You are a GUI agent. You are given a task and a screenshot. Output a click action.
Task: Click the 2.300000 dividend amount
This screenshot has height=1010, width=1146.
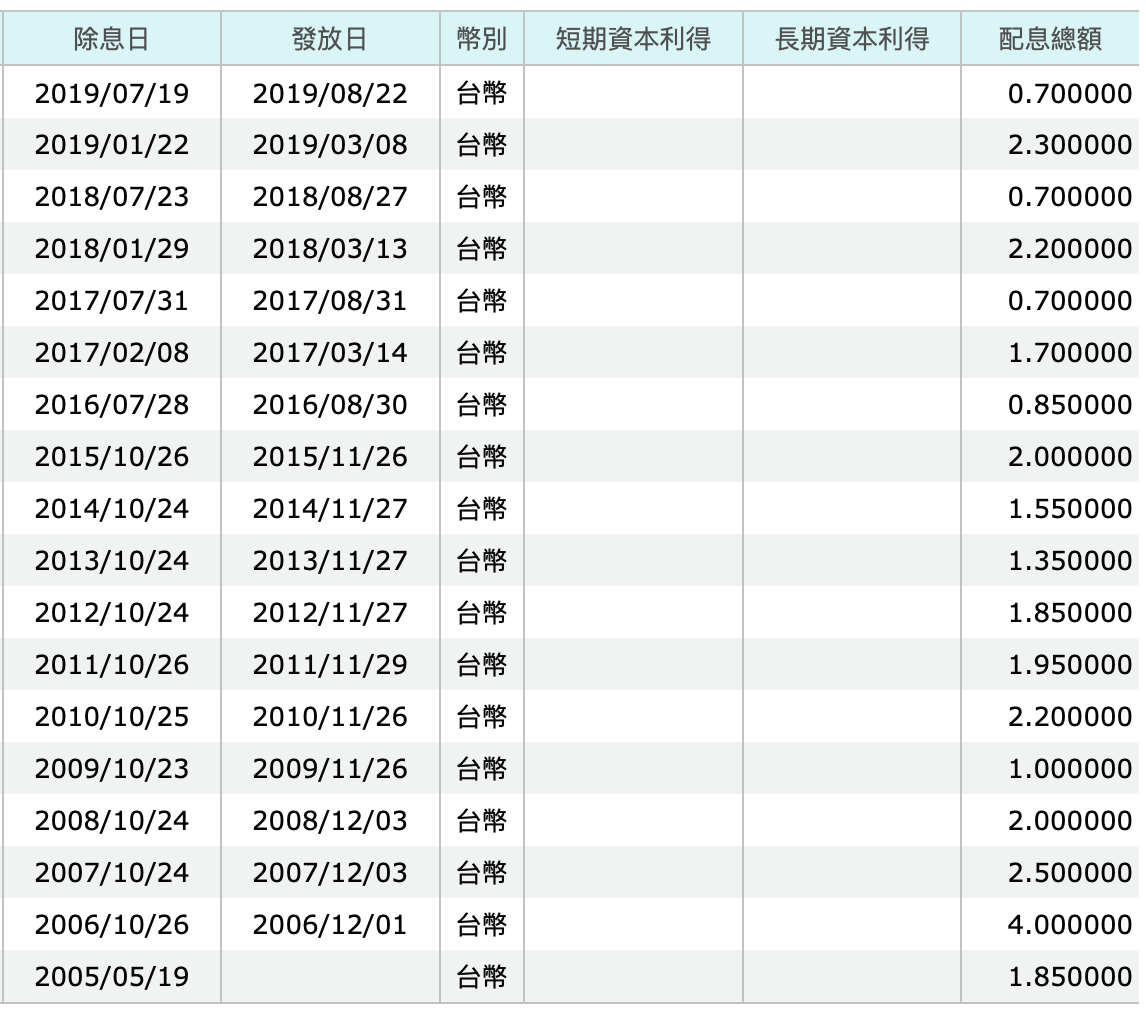tap(1070, 145)
